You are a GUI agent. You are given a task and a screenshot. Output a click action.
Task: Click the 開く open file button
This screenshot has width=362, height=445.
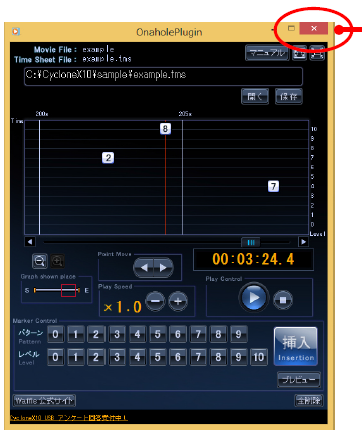(x=255, y=96)
